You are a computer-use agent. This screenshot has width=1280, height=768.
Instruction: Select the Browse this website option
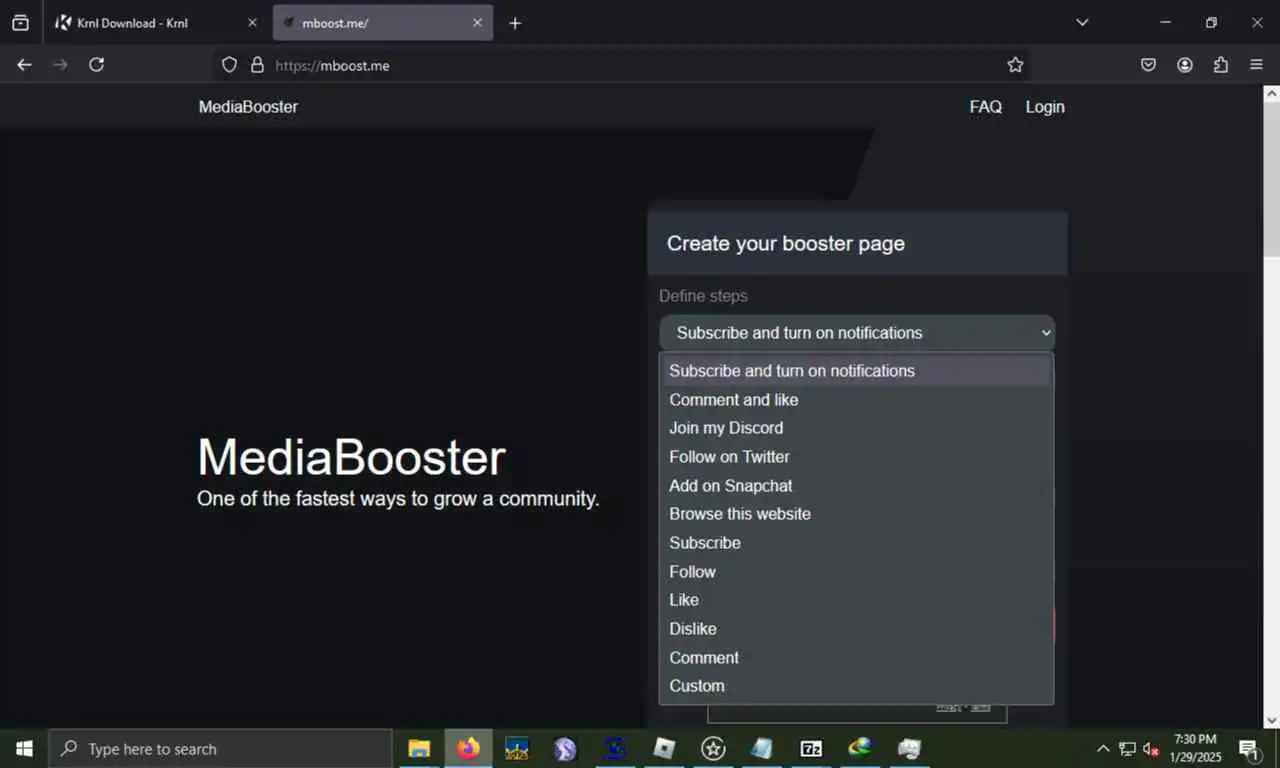click(856, 514)
